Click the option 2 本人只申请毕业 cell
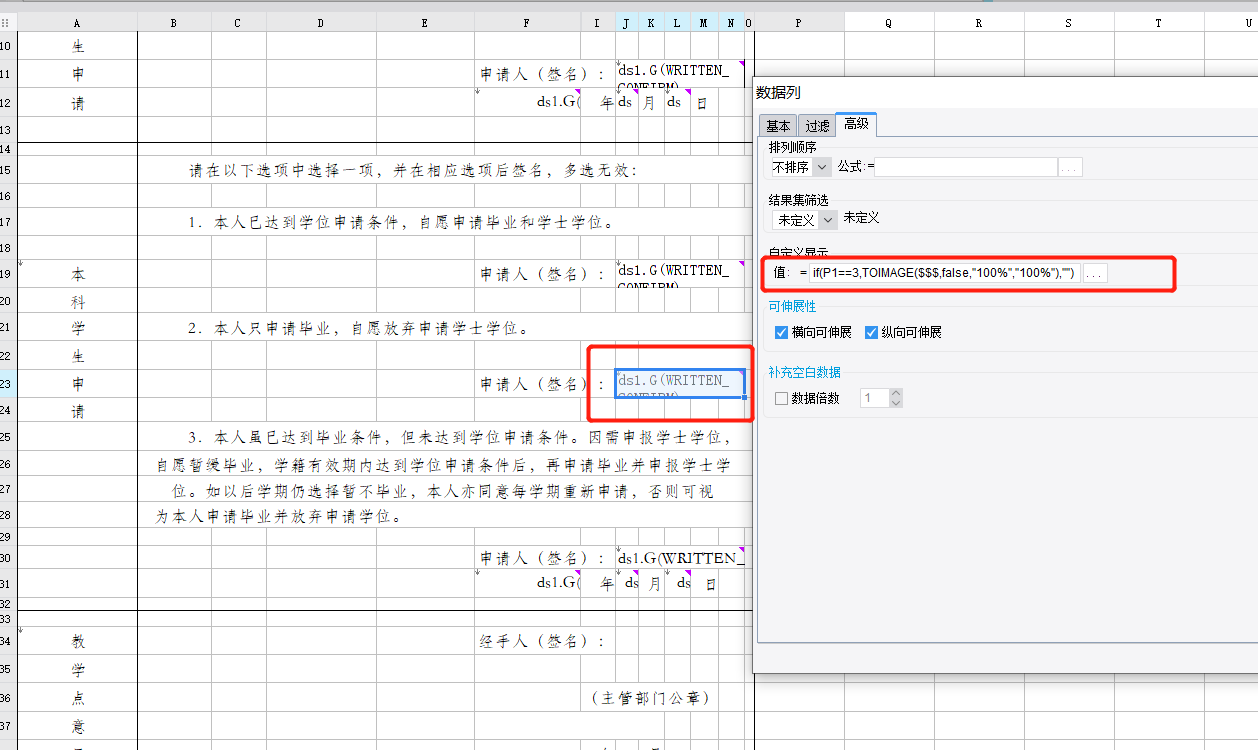The image size is (1258, 750). pos(360,328)
